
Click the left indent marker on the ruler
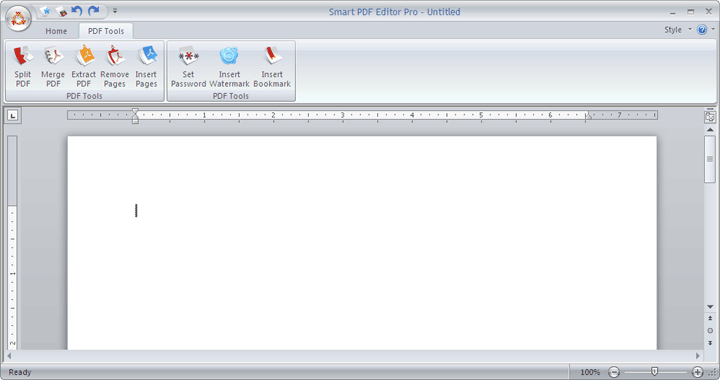tap(135, 116)
